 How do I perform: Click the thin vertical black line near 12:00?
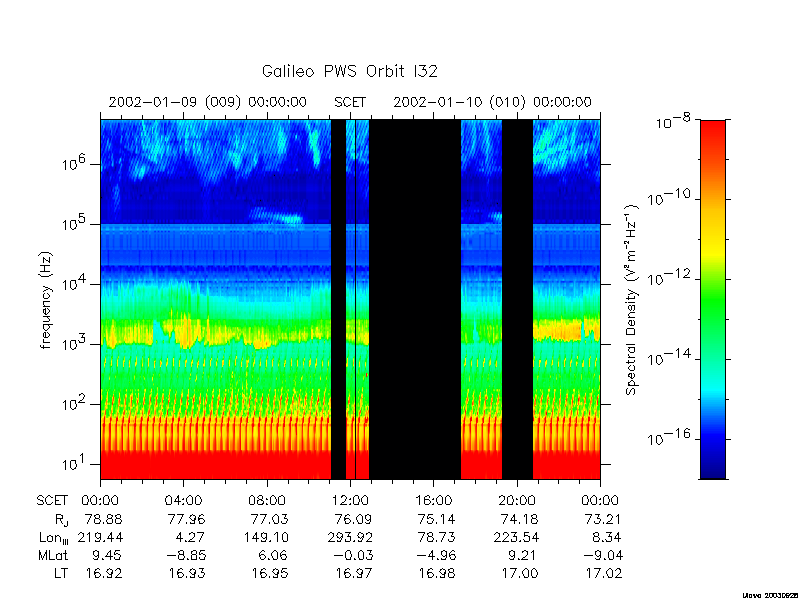355,299
